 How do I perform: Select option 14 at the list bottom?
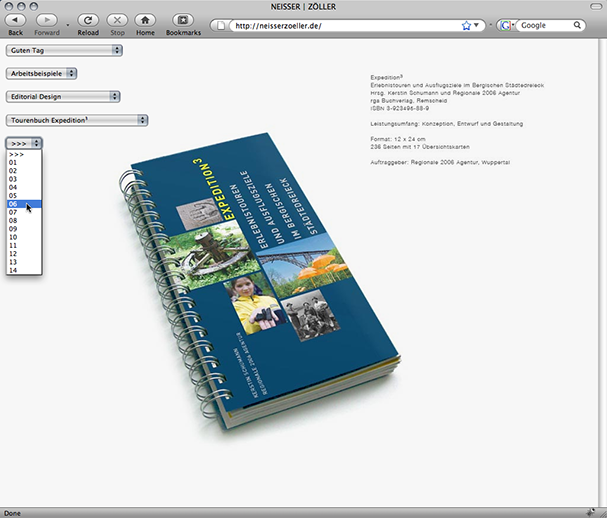[14, 269]
